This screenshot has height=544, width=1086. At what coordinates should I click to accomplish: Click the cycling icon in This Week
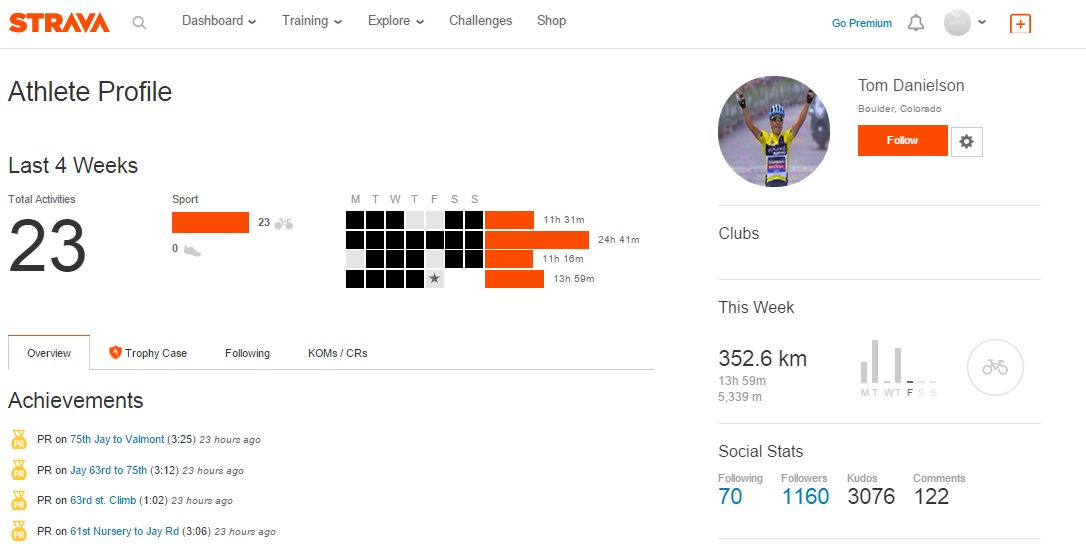(995, 368)
